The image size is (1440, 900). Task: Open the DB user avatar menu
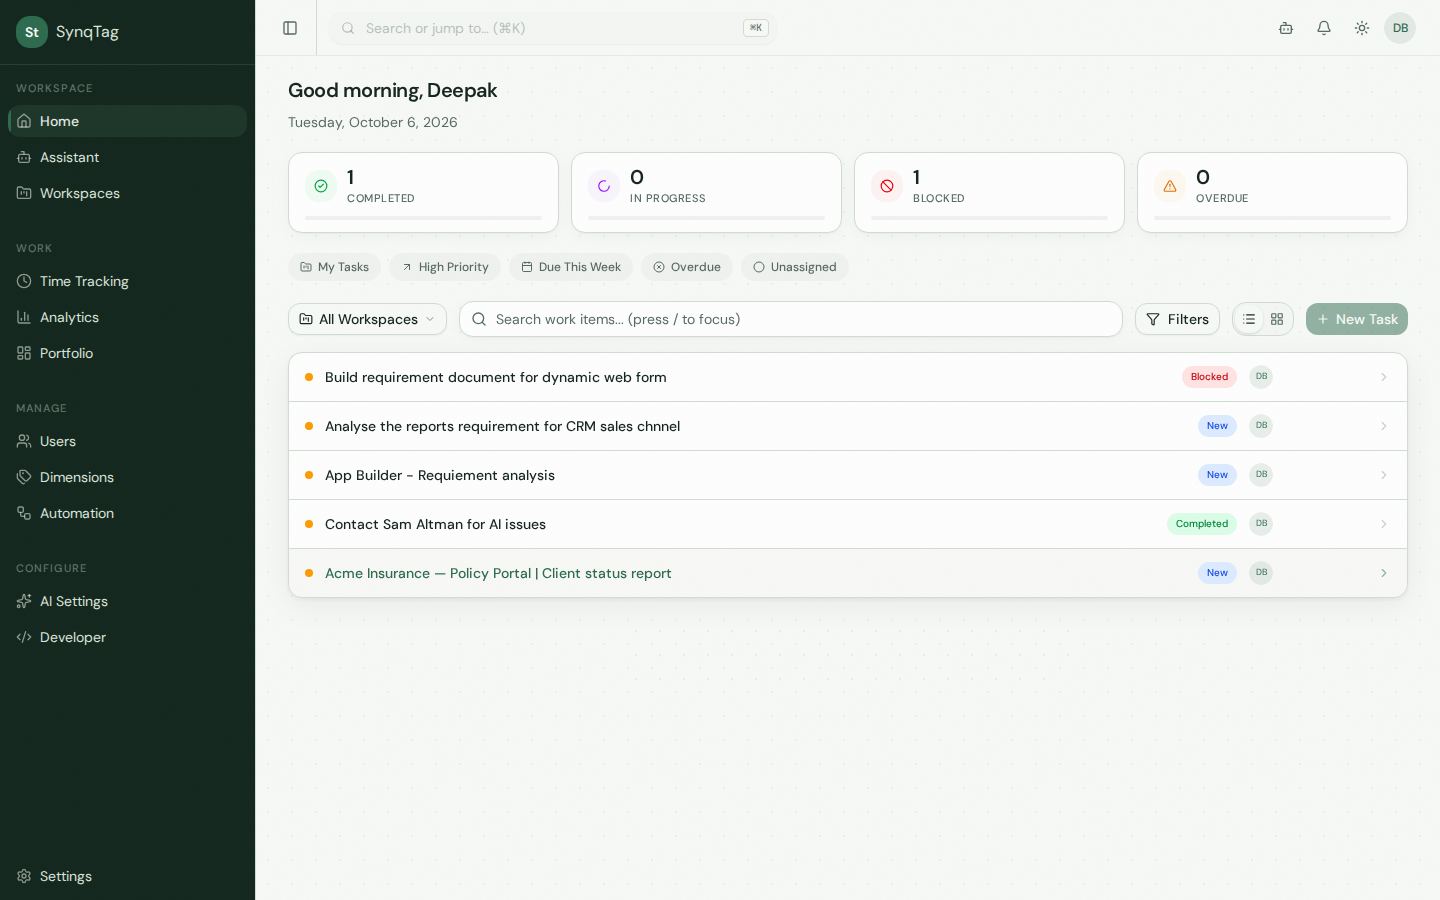pyautogui.click(x=1400, y=28)
